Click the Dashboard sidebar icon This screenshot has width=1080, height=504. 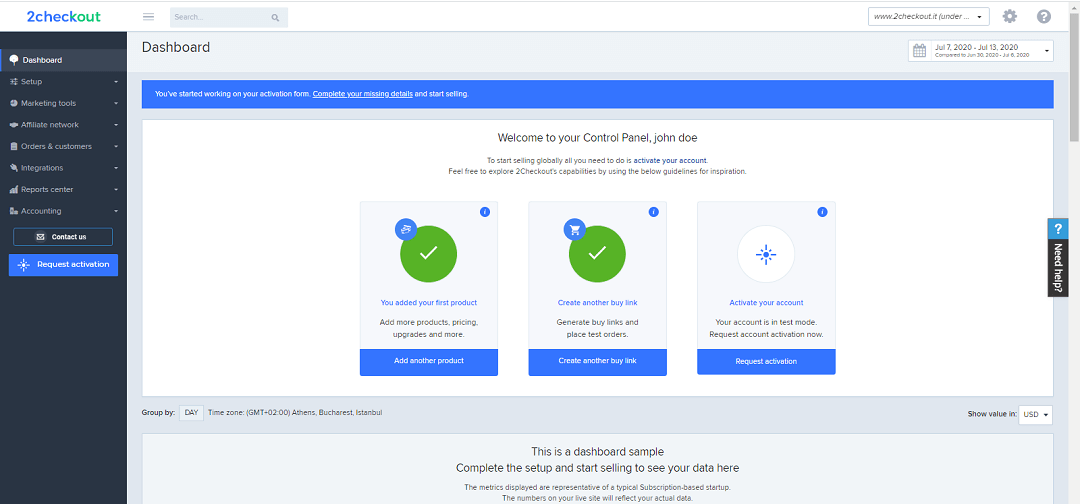coord(14,60)
